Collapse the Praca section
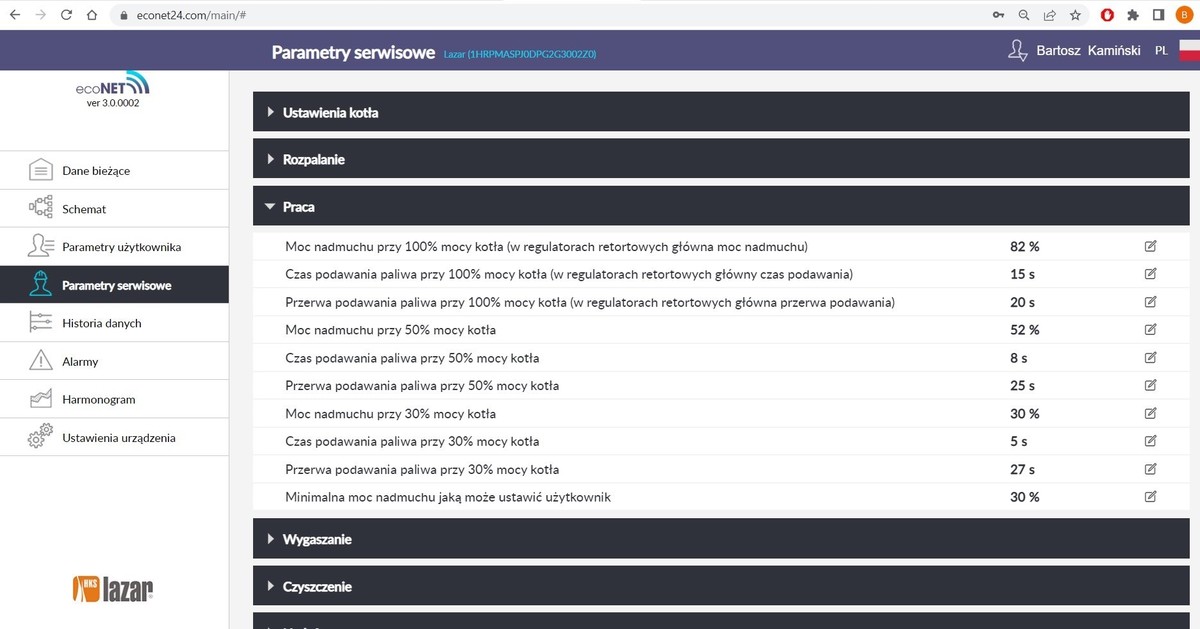Image resolution: width=1200 pixels, height=629 pixels. (x=299, y=207)
